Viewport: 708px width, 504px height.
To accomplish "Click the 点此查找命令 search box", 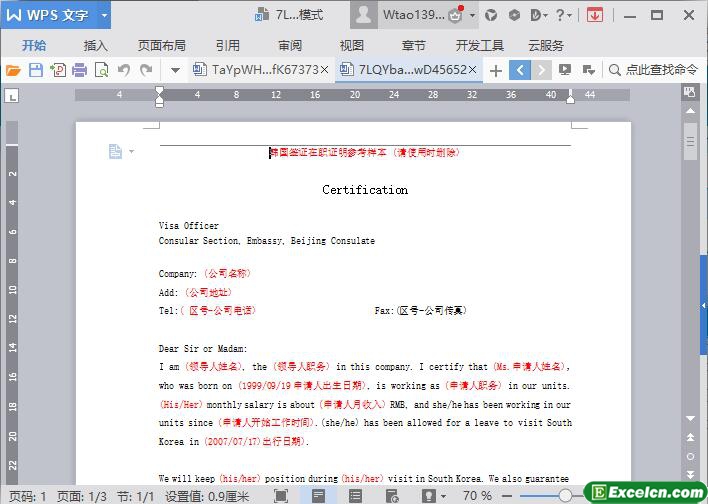I will tap(653, 70).
